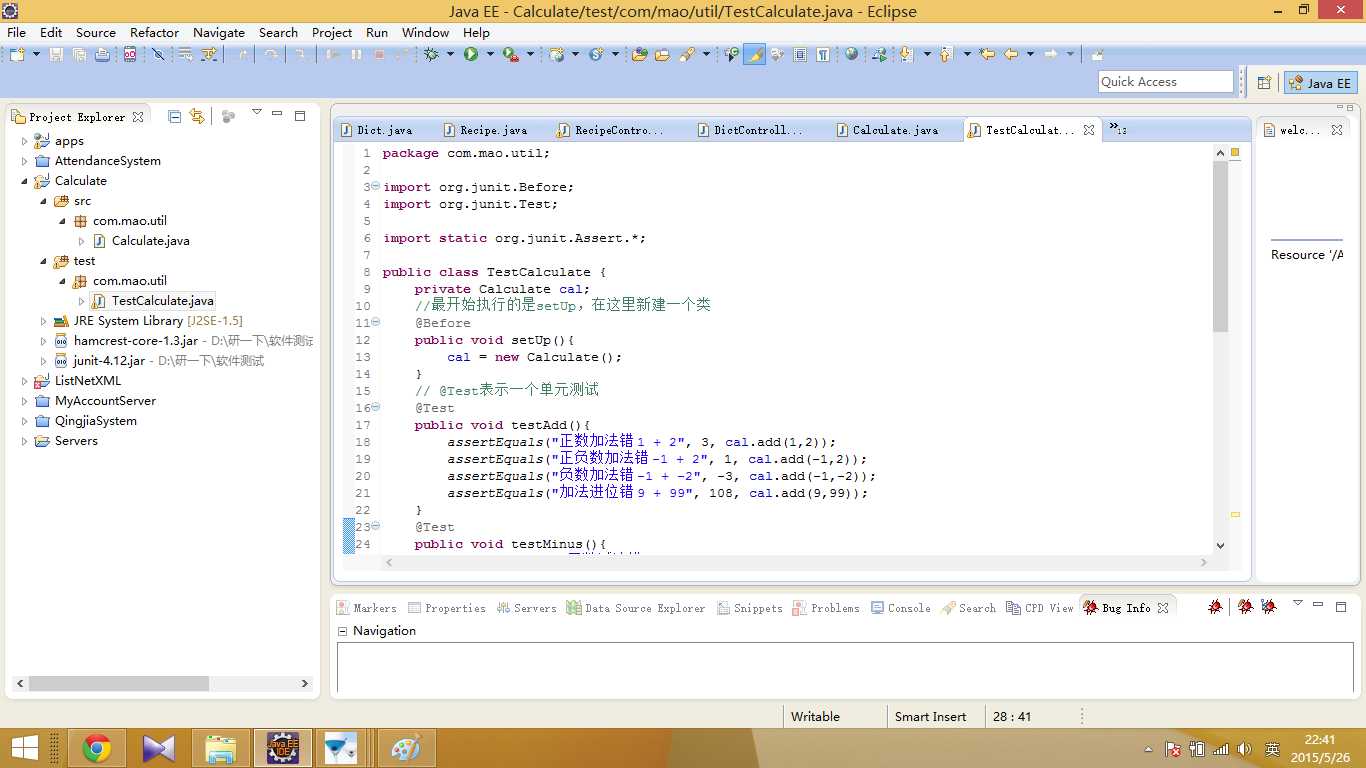Open the Run configurations dropdown arrow
The height and width of the screenshot is (768, 1366).
(490, 55)
